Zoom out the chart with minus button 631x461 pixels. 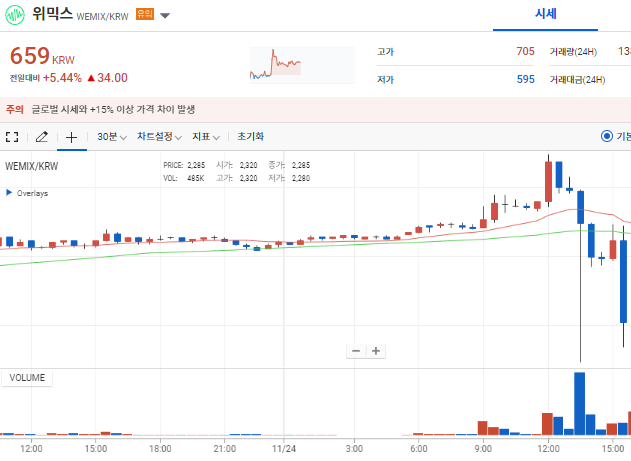click(356, 351)
